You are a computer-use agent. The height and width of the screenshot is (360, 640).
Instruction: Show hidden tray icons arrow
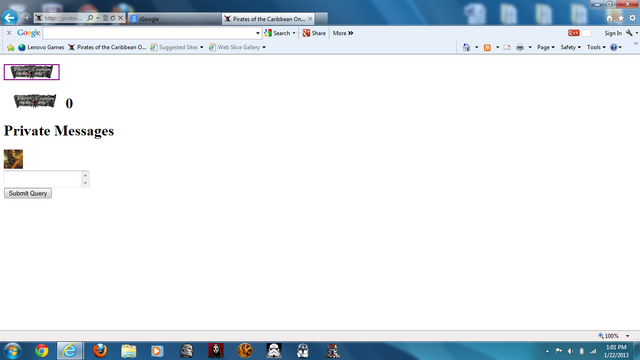pyautogui.click(x=547, y=351)
